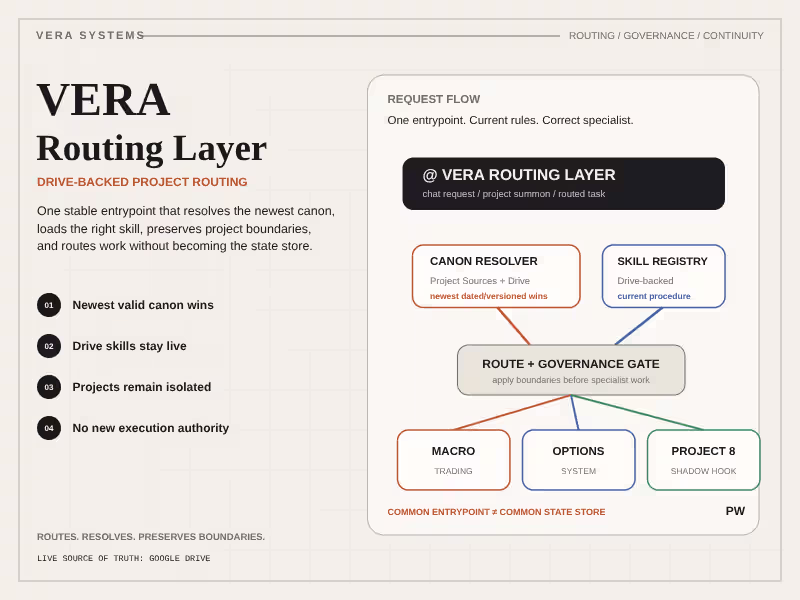Image resolution: width=800 pixels, height=600 pixels.
Task: Click the 02 numbered badge
Action: click(49, 346)
